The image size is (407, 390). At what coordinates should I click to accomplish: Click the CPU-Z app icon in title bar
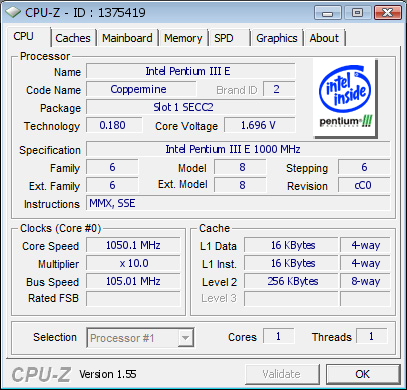coord(13,12)
